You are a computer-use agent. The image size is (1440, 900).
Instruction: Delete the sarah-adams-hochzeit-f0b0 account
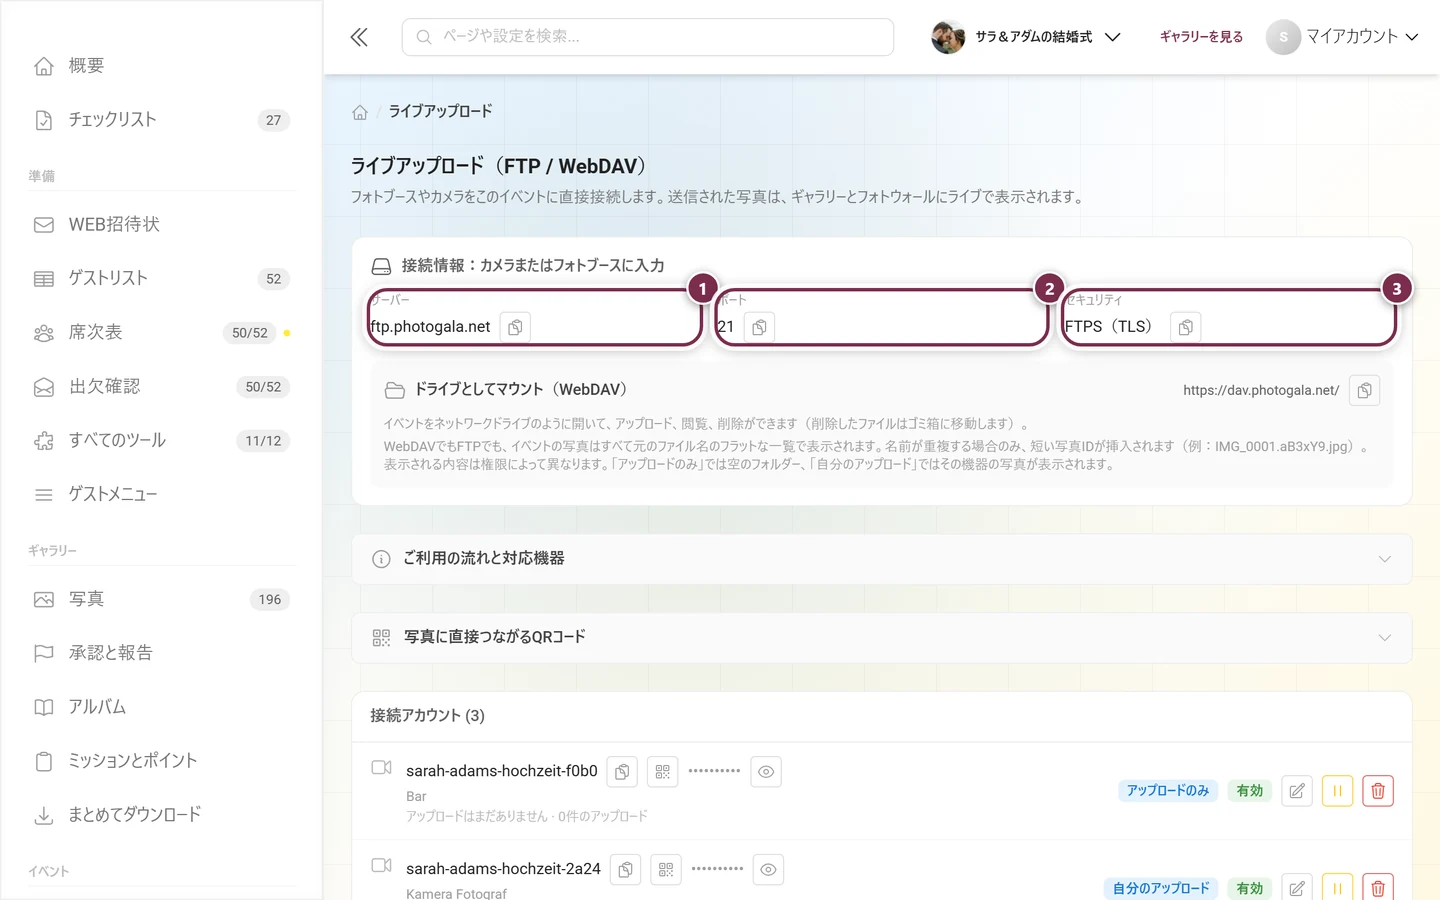click(1378, 791)
